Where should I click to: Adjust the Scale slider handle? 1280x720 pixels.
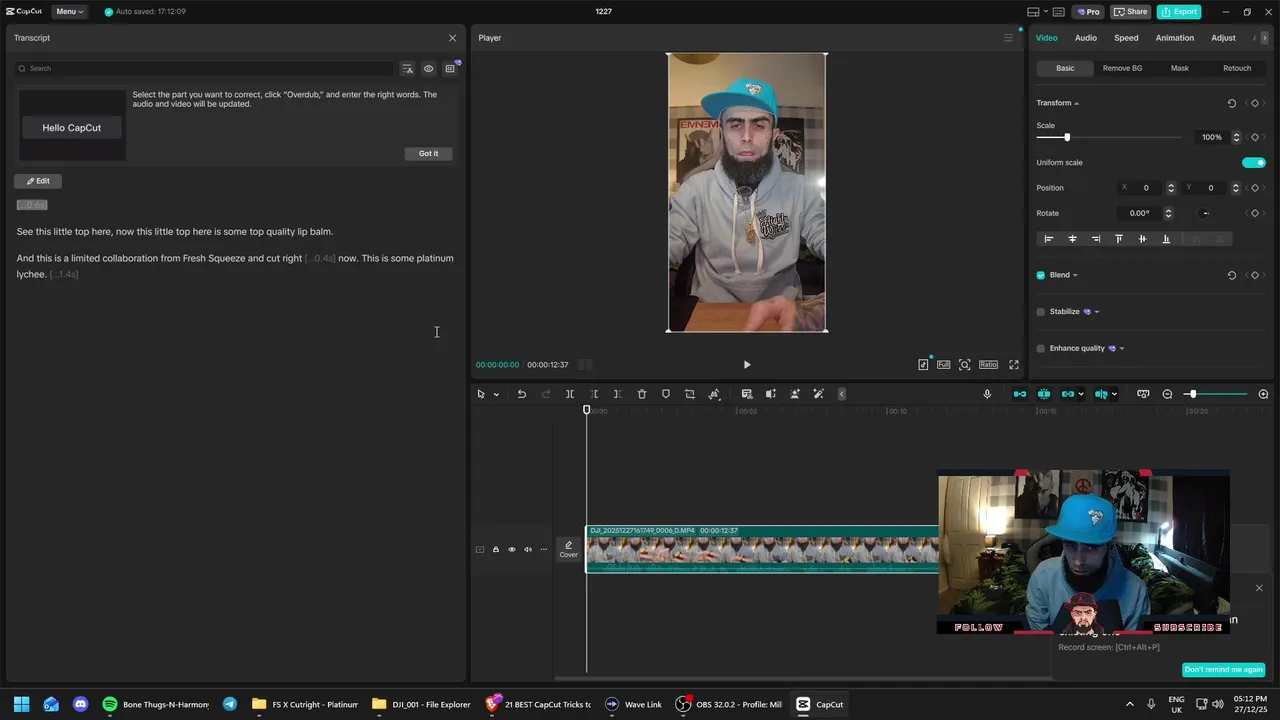[1067, 137]
